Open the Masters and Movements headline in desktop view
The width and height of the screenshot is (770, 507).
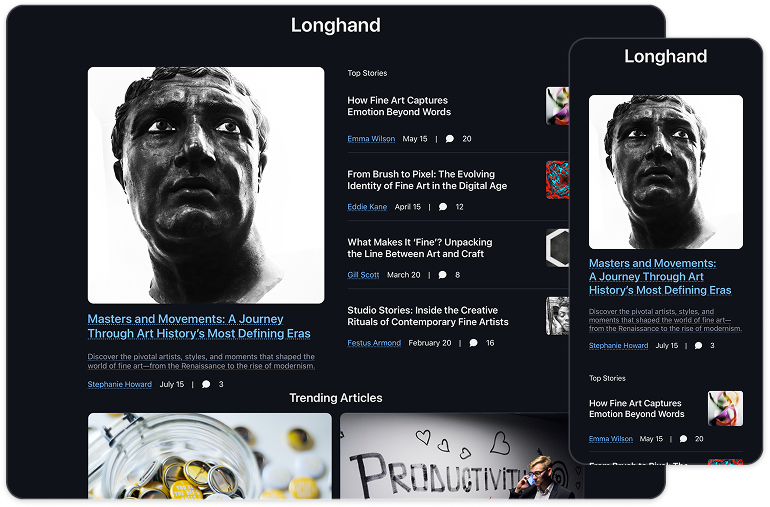(199, 326)
